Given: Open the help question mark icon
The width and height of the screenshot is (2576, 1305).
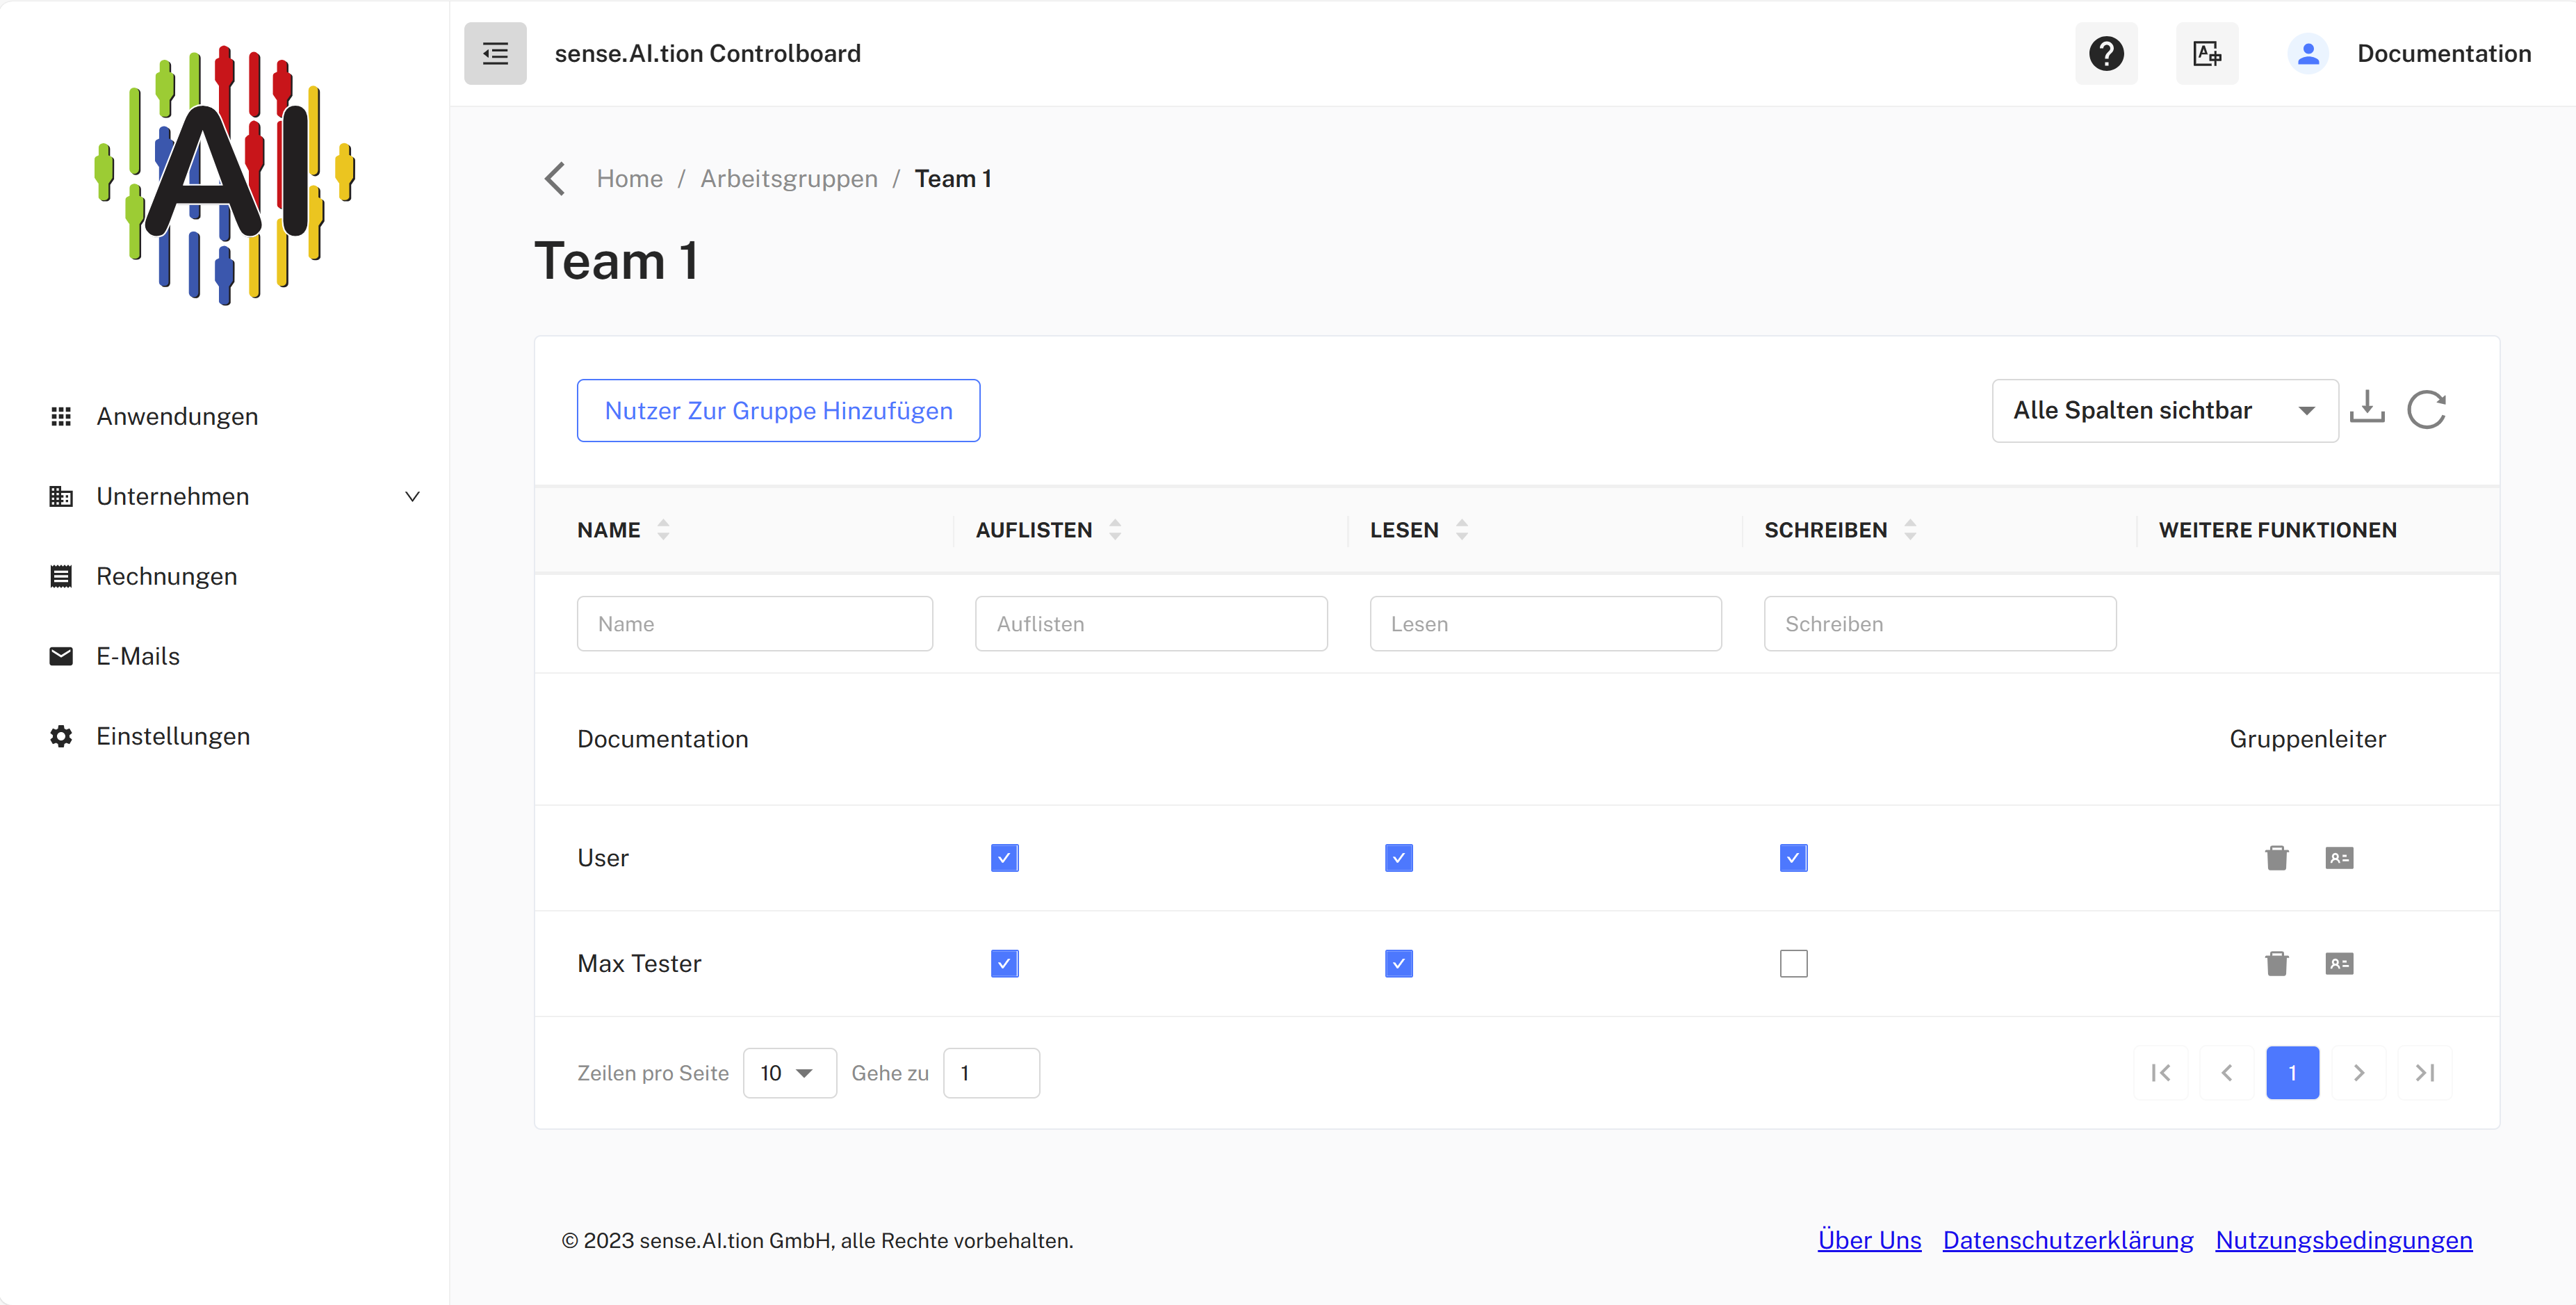Looking at the screenshot, I should point(2106,53).
